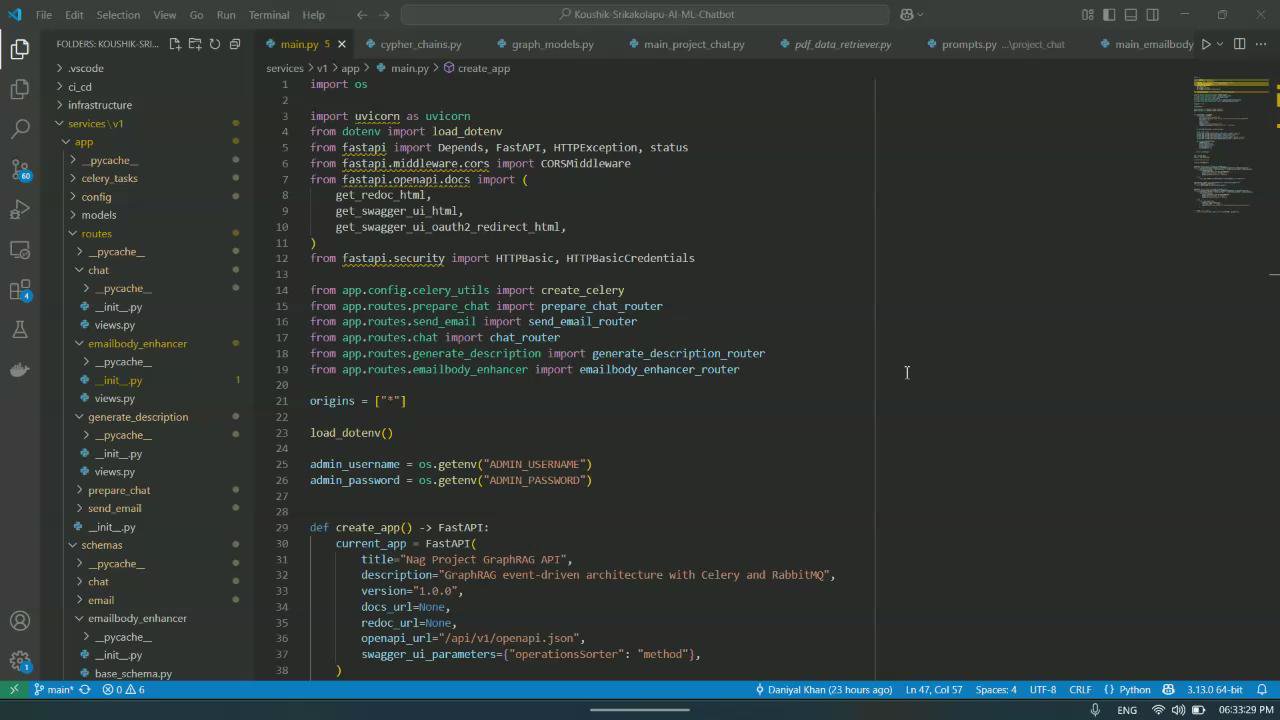Switch to the cypher_chains.py tab
This screenshot has height=720, width=1280.
click(x=420, y=44)
